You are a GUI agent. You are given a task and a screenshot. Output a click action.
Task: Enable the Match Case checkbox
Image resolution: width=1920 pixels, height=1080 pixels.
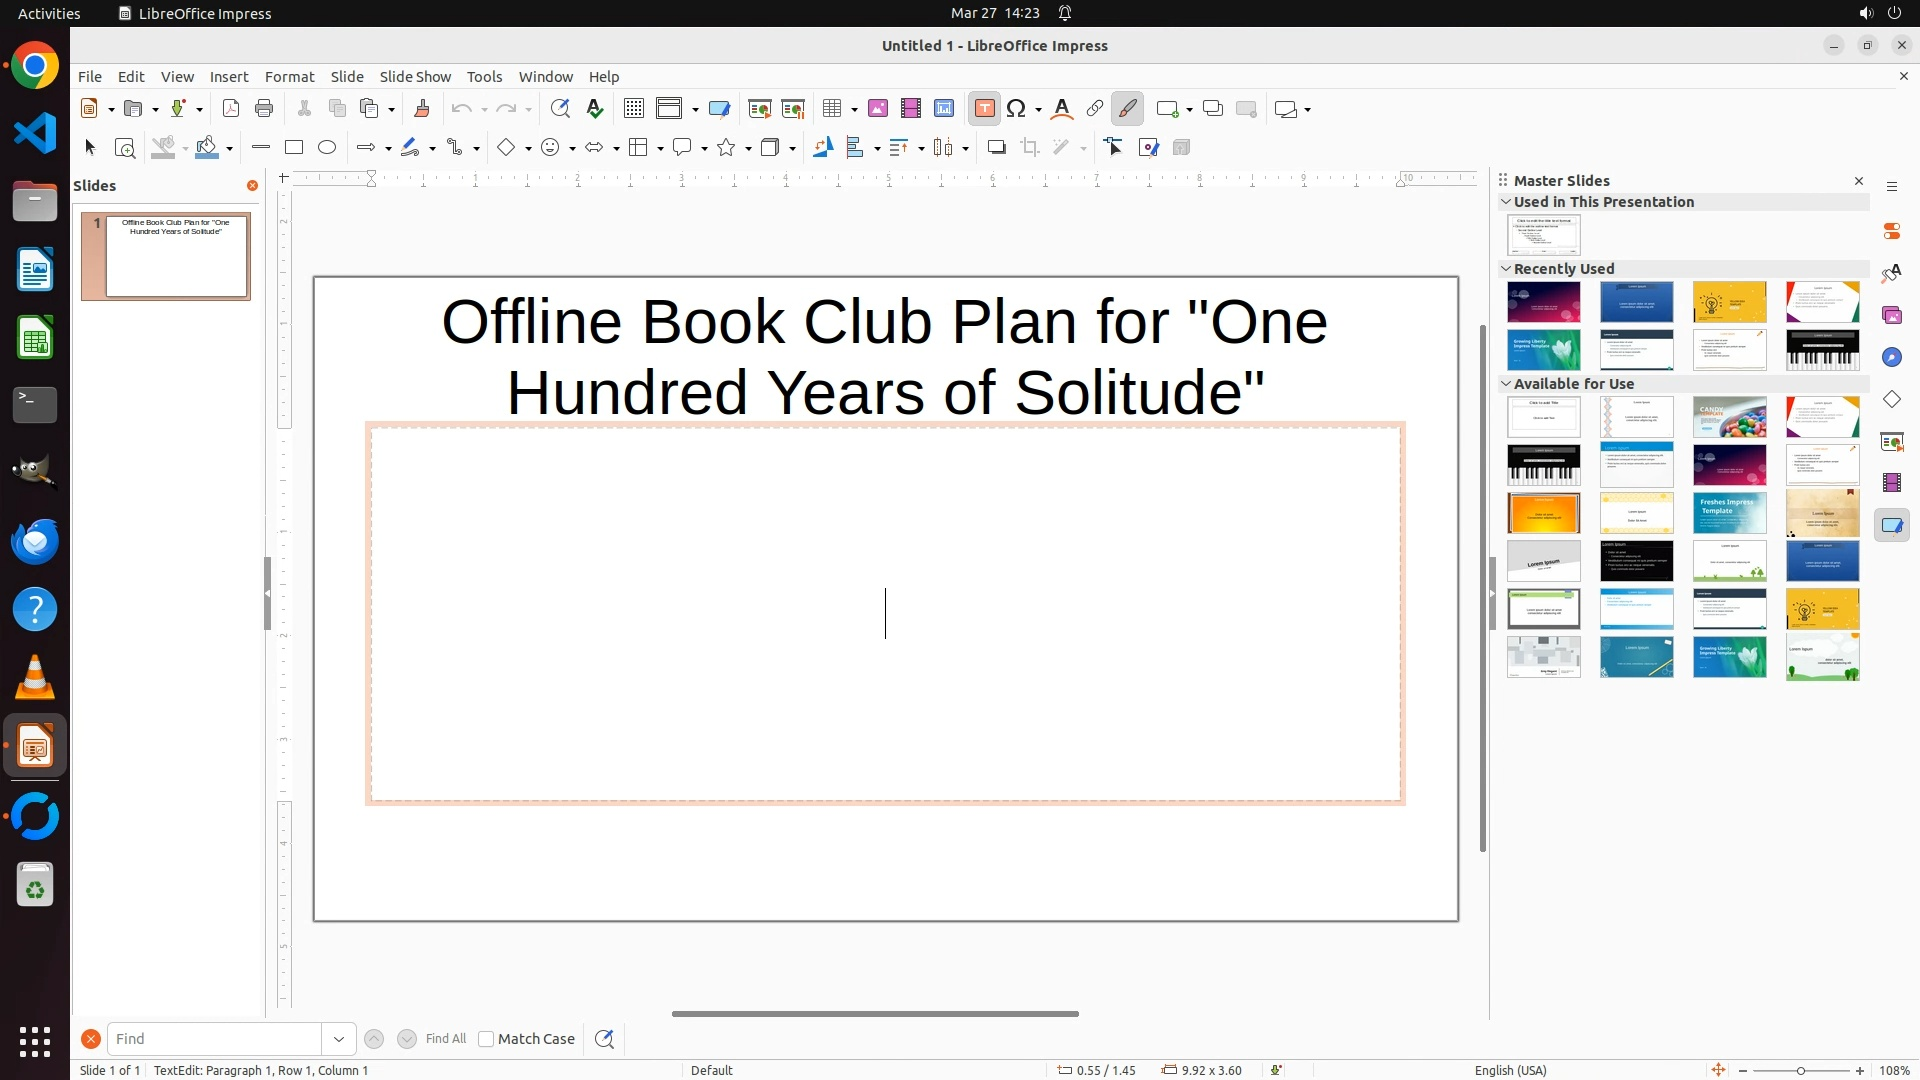pyautogui.click(x=486, y=1039)
